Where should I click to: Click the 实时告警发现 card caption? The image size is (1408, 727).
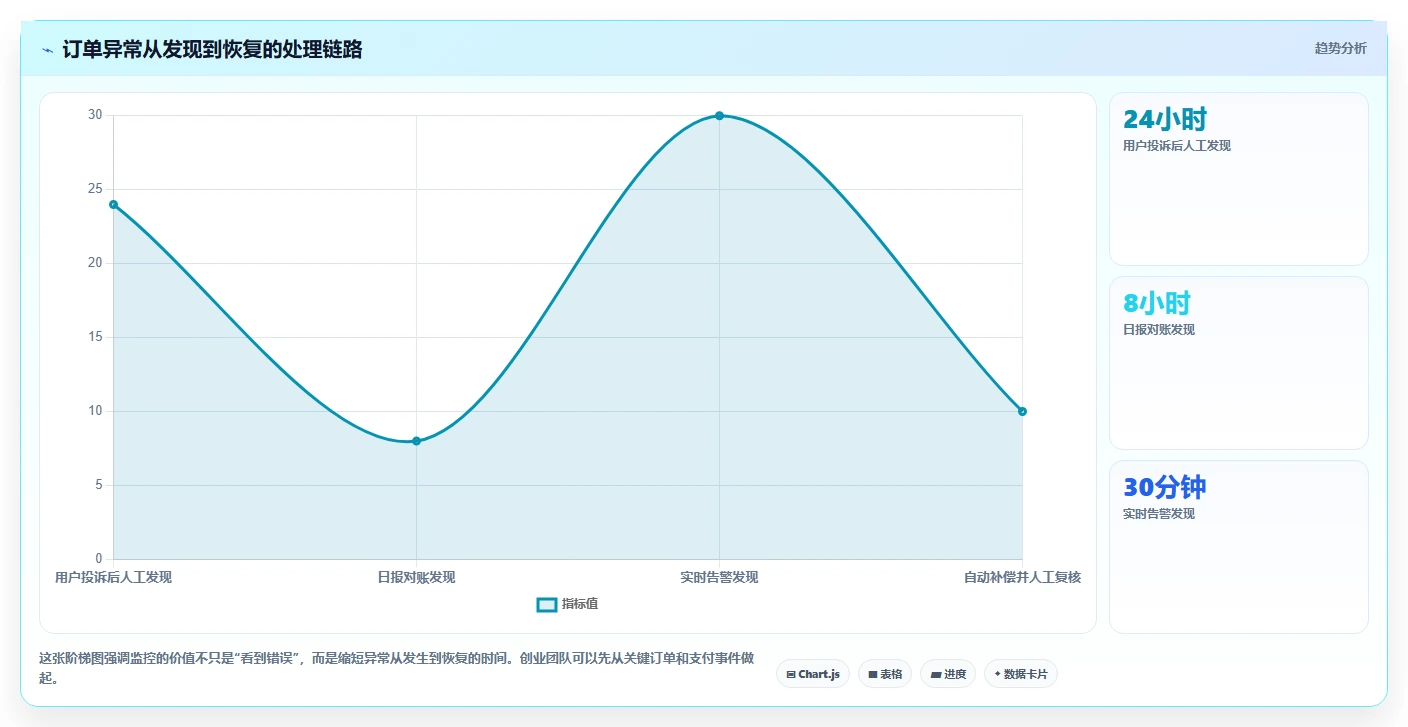[x=1159, y=514]
